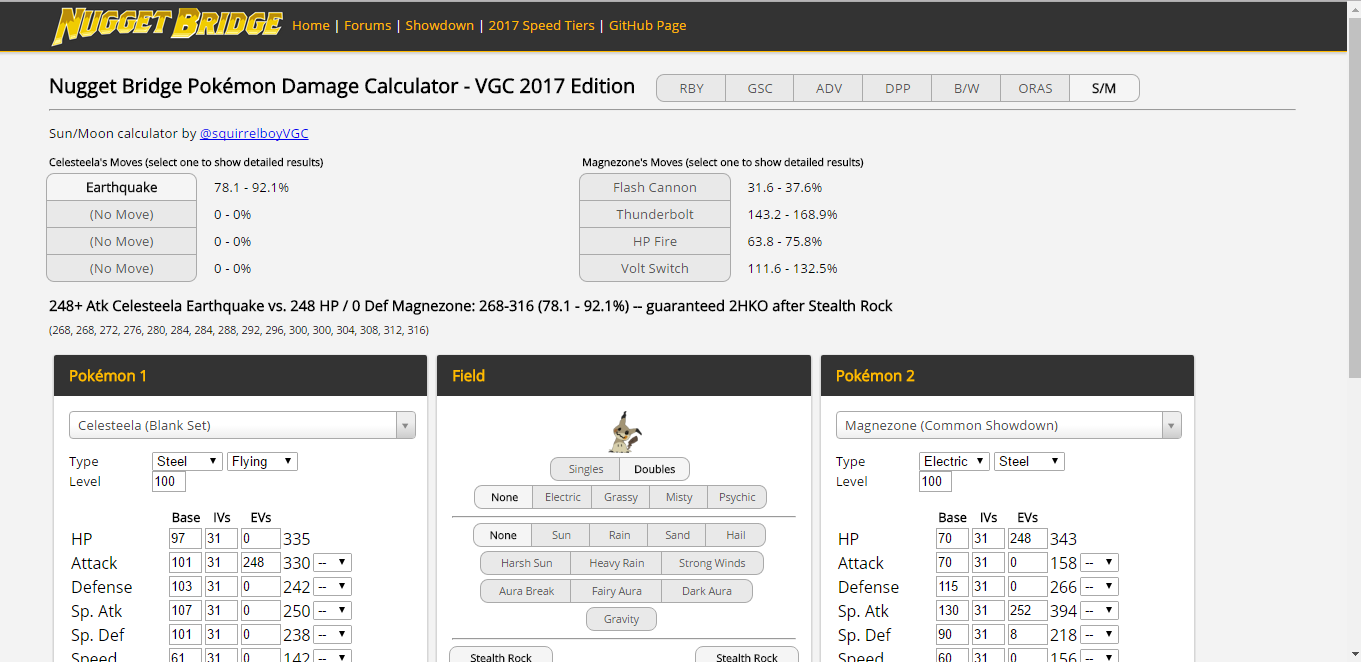Toggle Rain weather option

619,535
